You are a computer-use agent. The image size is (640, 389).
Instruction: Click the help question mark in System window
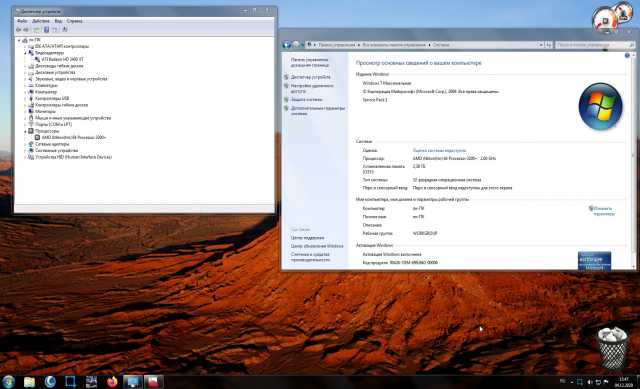(x=627, y=56)
